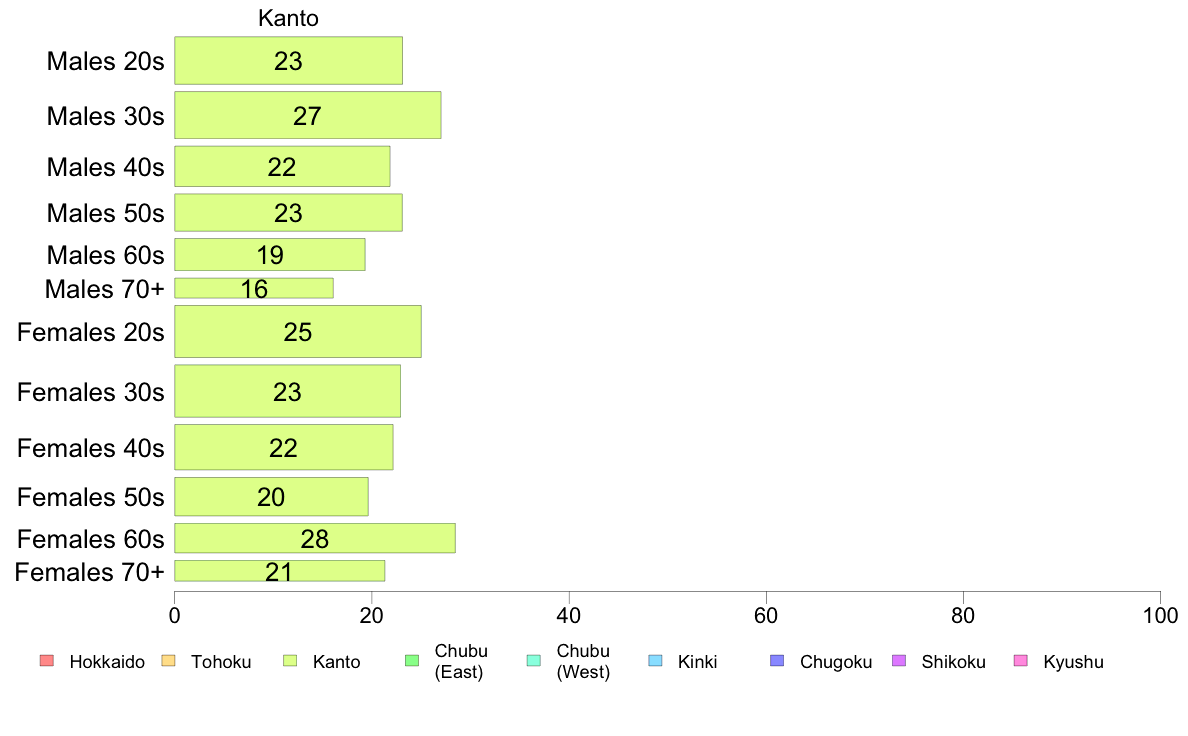
Task: Select the Males 60s bar showing 19
Action: [270, 255]
